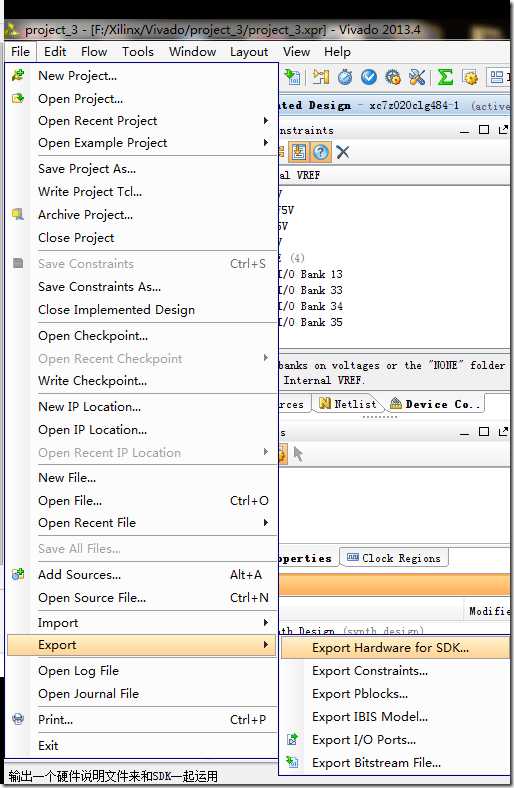Click the yellow gear settings icon

point(470,77)
